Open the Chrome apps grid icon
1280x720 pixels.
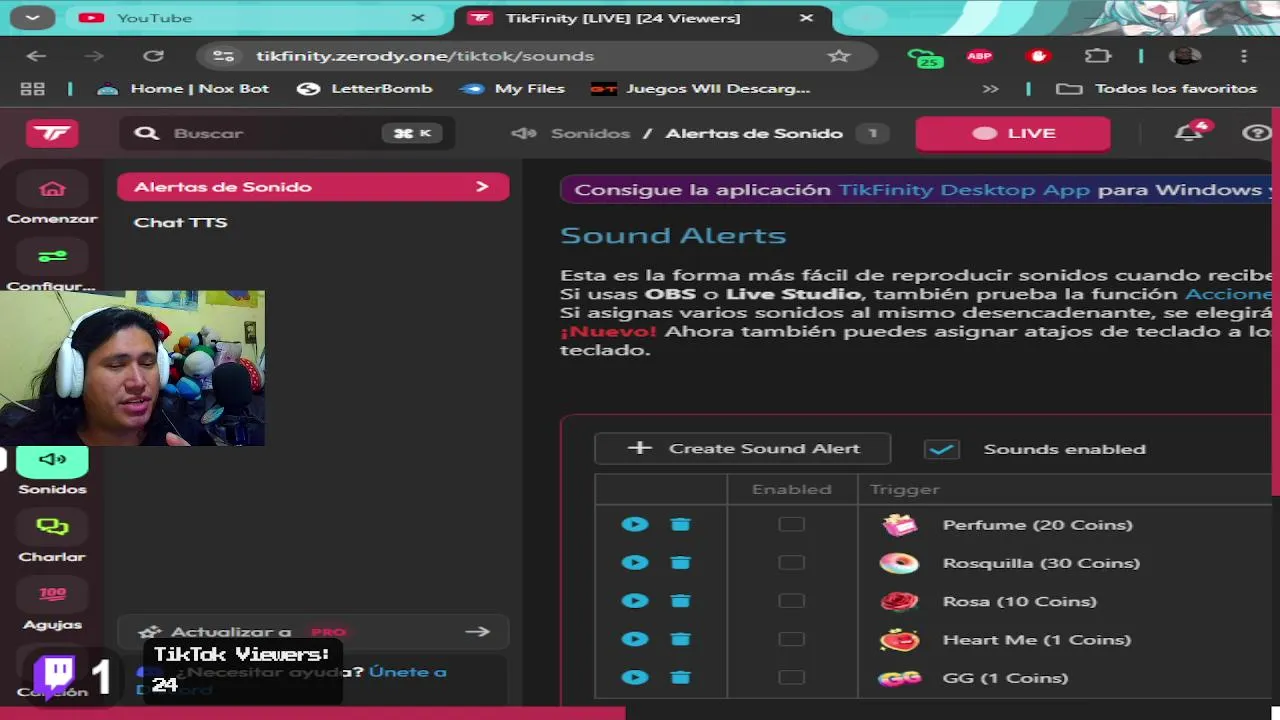(x=33, y=88)
